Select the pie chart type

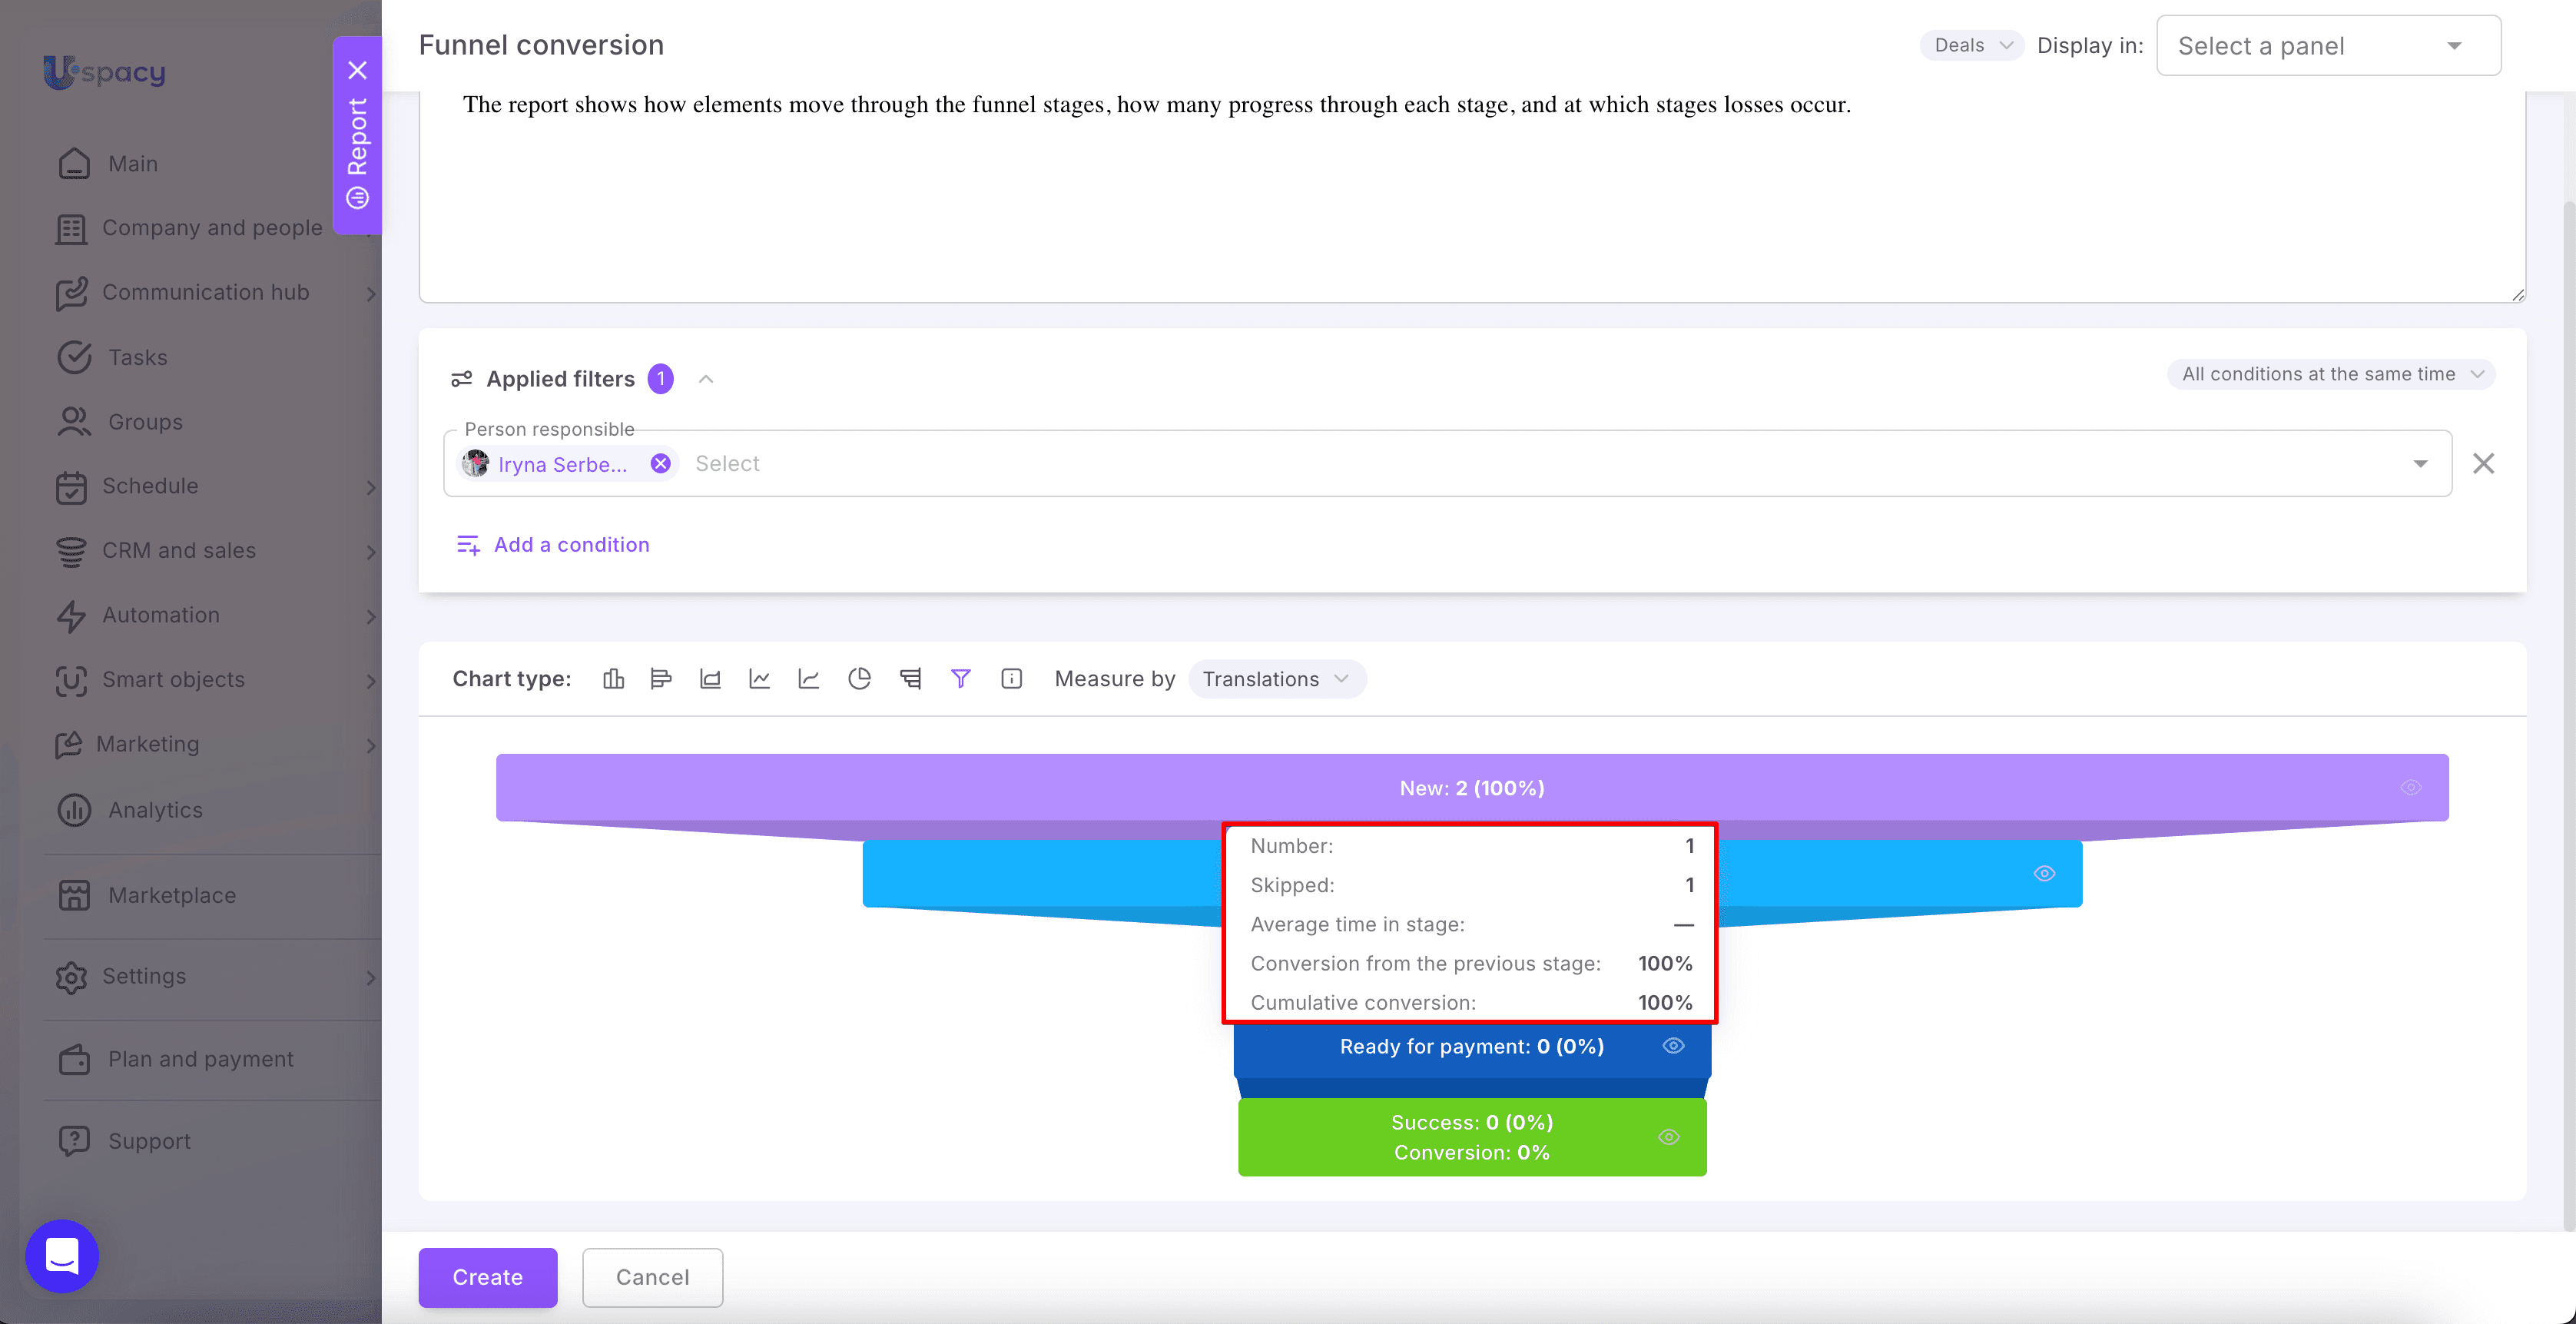pyautogui.click(x=859, y=679)
